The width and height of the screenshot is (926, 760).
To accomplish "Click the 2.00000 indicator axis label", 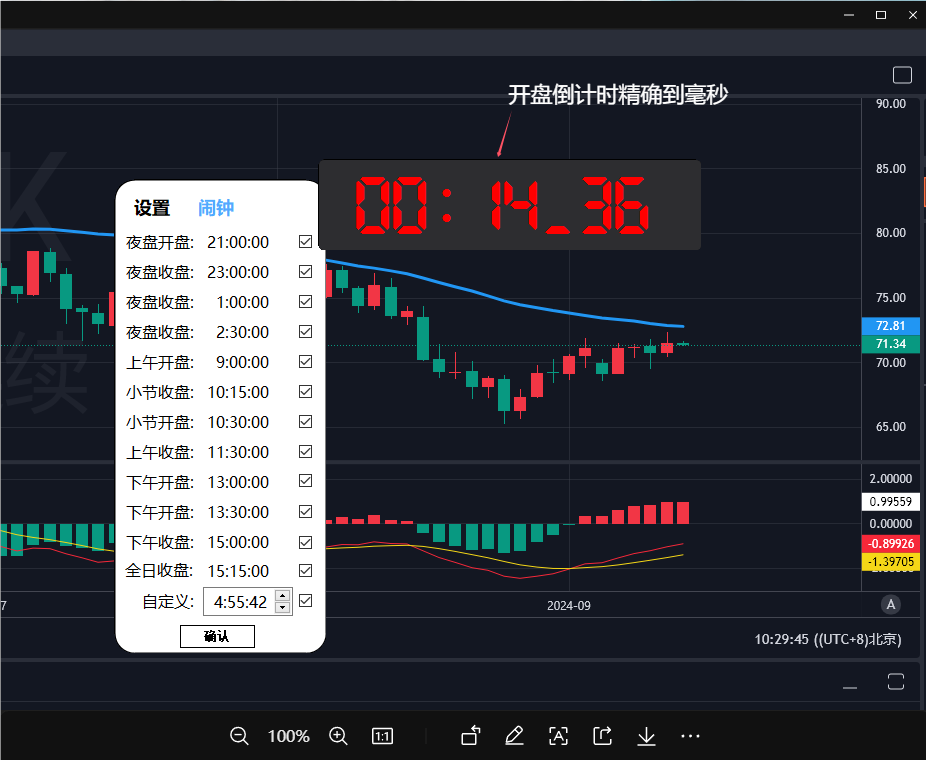I will pyautogui.click(x=891, y=478).
